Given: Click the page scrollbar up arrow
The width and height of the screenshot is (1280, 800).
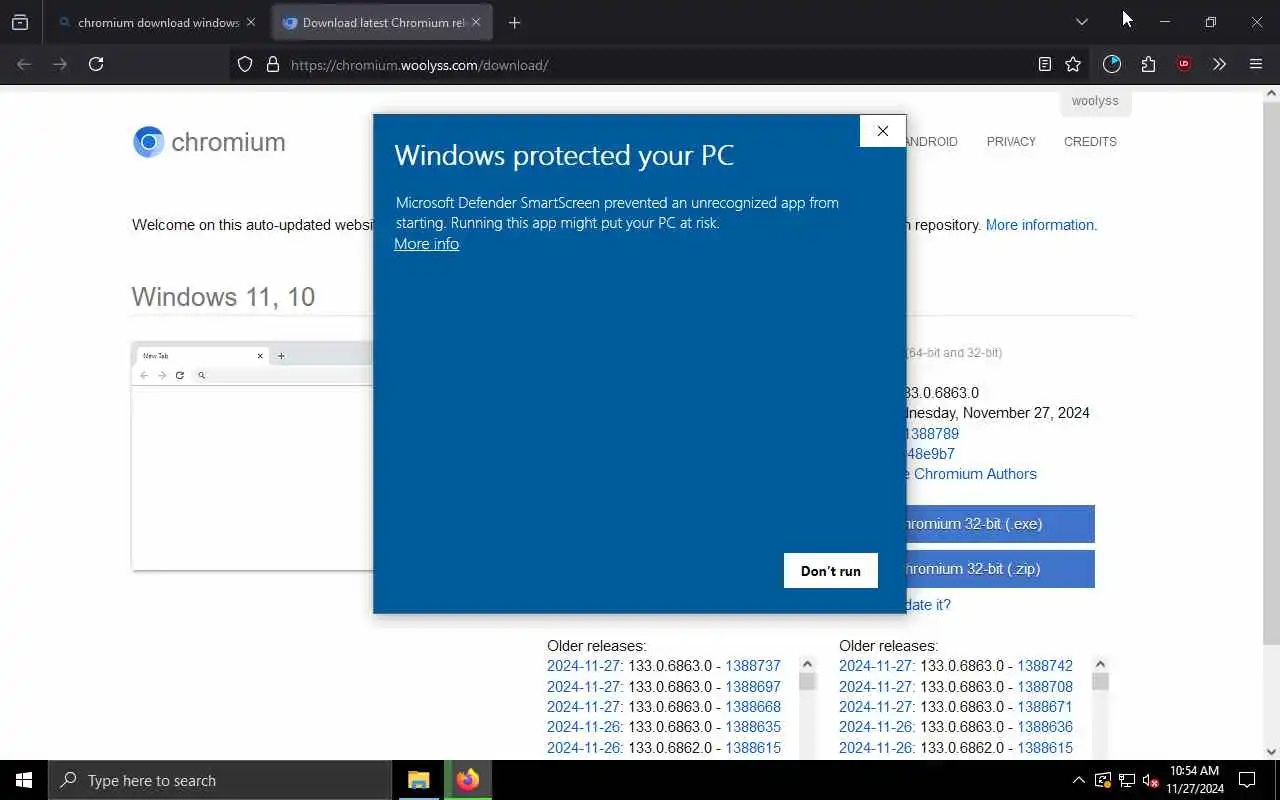Looking at the screenshot, I should click(1271, 94).
